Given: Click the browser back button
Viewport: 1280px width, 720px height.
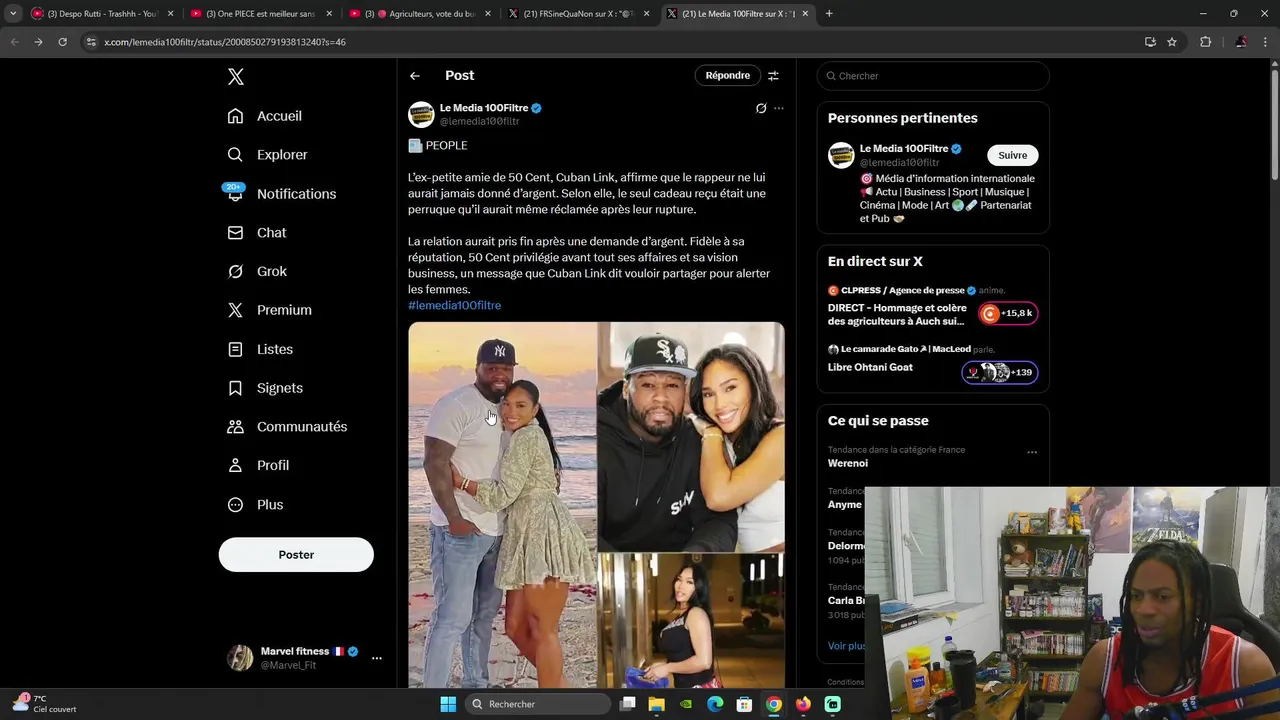Looking at the screenshot, I should point(14,42).
